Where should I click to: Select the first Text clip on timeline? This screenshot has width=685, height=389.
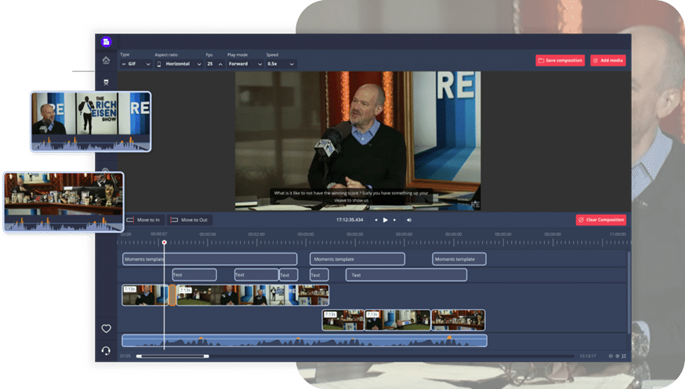click(194, 275)
